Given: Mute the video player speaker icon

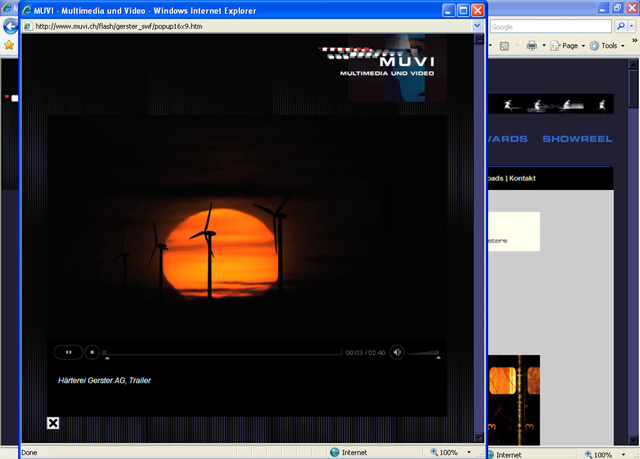Looking at the screenshot, I should point(397,352).
